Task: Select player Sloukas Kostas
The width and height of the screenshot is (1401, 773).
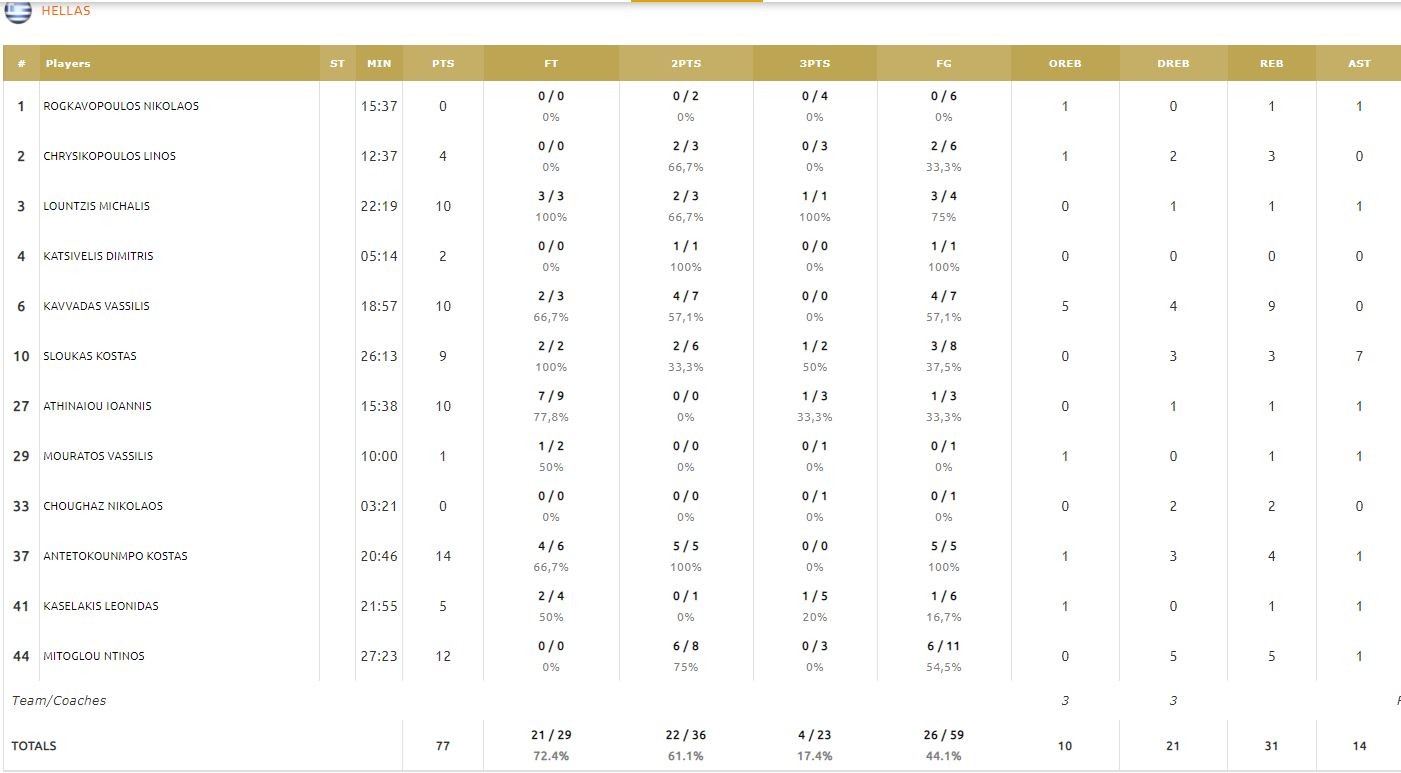Action: [90, 356]
